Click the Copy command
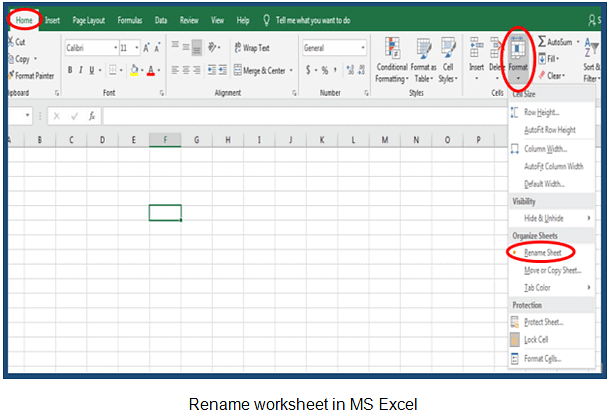Viewport: 612px width, 417px height. 20,59
